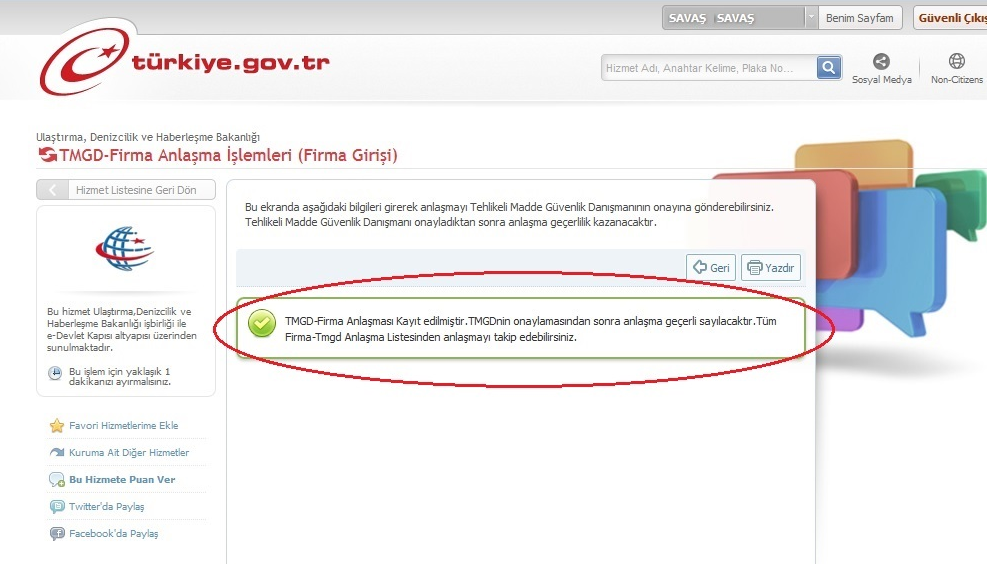
Task: Share via Facebook'da Paylaş
Action: 113,533
